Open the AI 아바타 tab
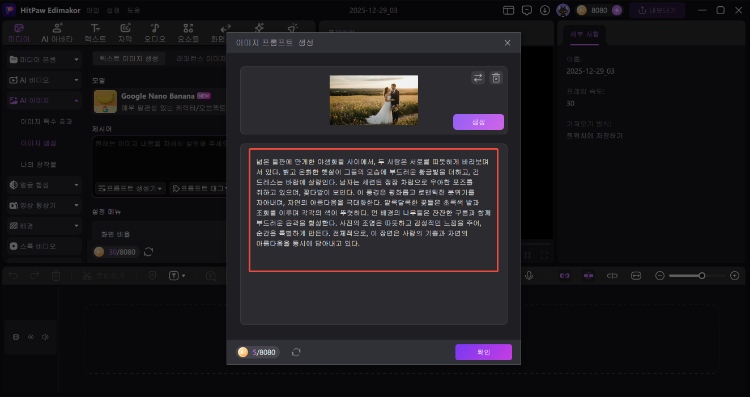Viewport: 750px width, 397px height. 57,33
